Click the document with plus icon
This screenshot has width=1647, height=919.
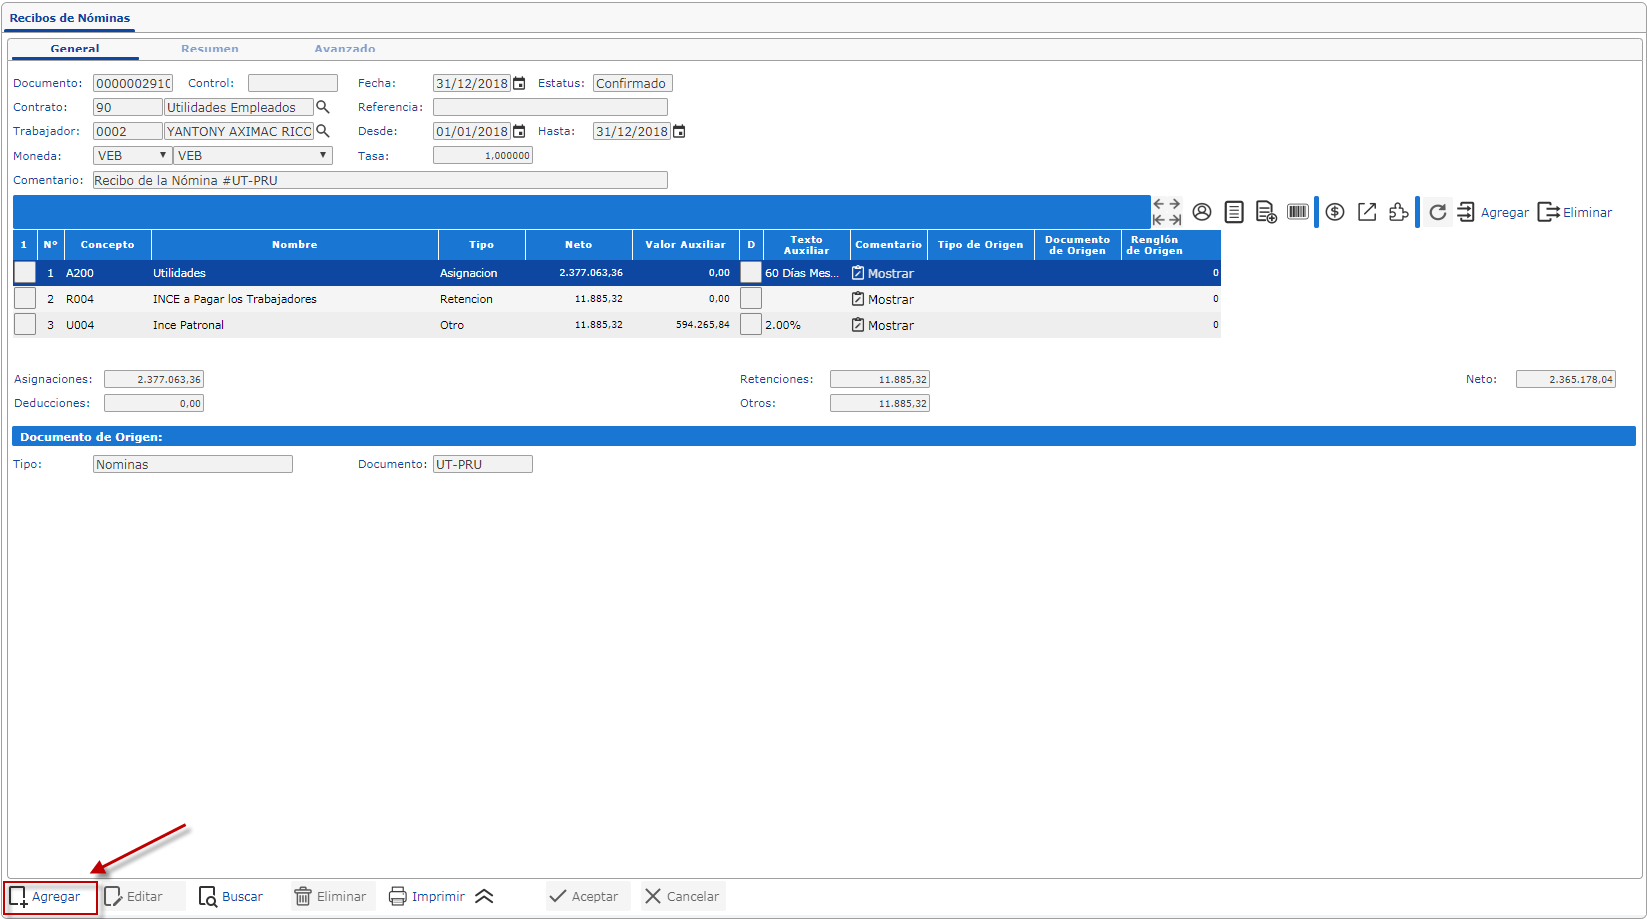click(1266, 212)
